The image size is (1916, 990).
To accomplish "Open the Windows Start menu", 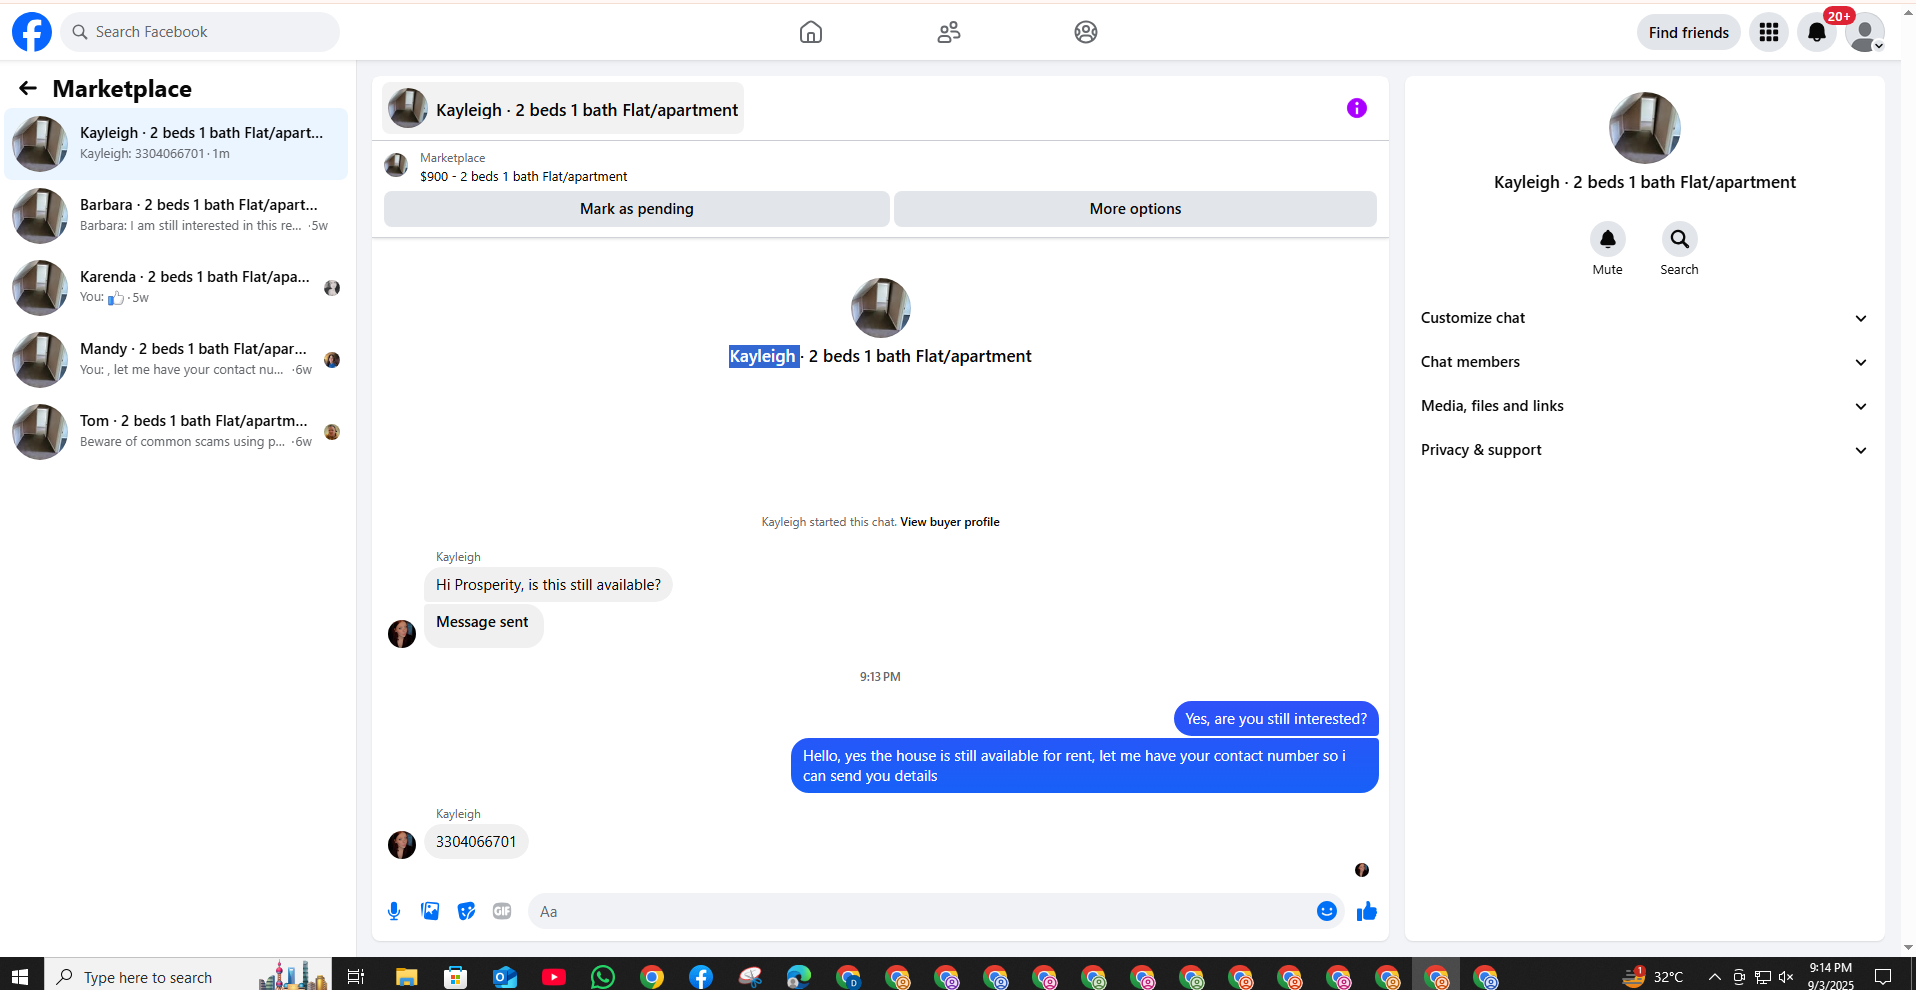I will tap(21, 976).
